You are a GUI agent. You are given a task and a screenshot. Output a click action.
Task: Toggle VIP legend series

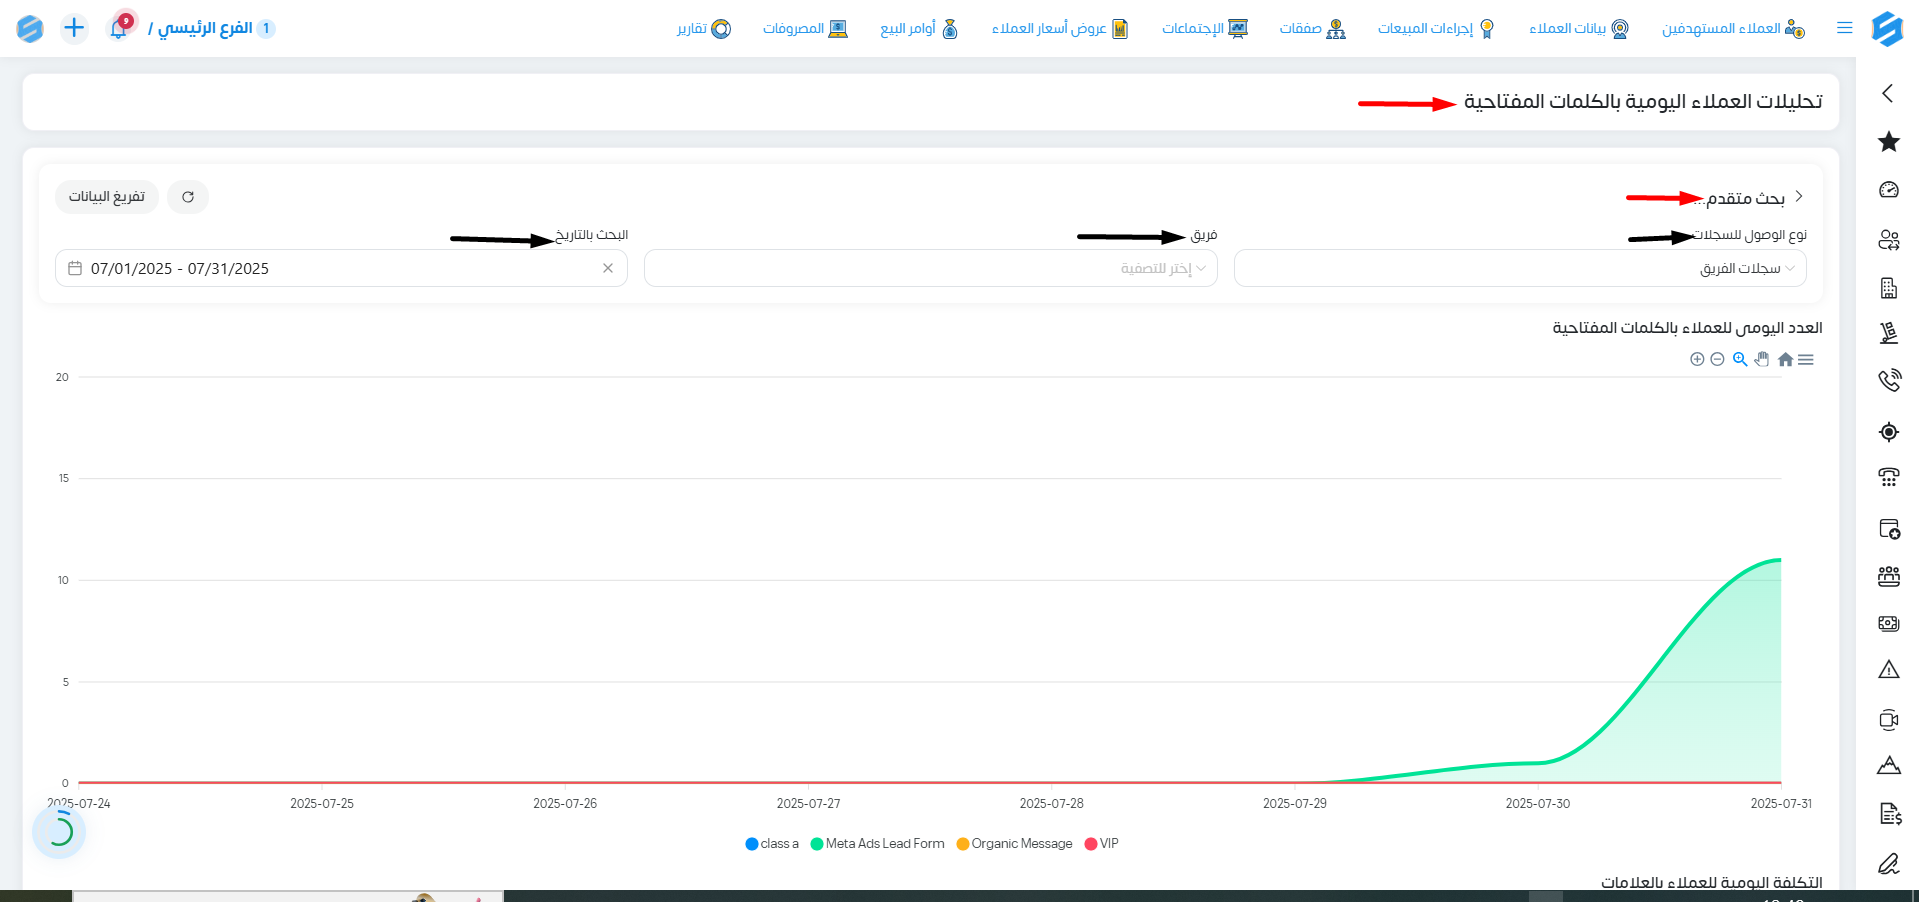[x=1101, y=844]
